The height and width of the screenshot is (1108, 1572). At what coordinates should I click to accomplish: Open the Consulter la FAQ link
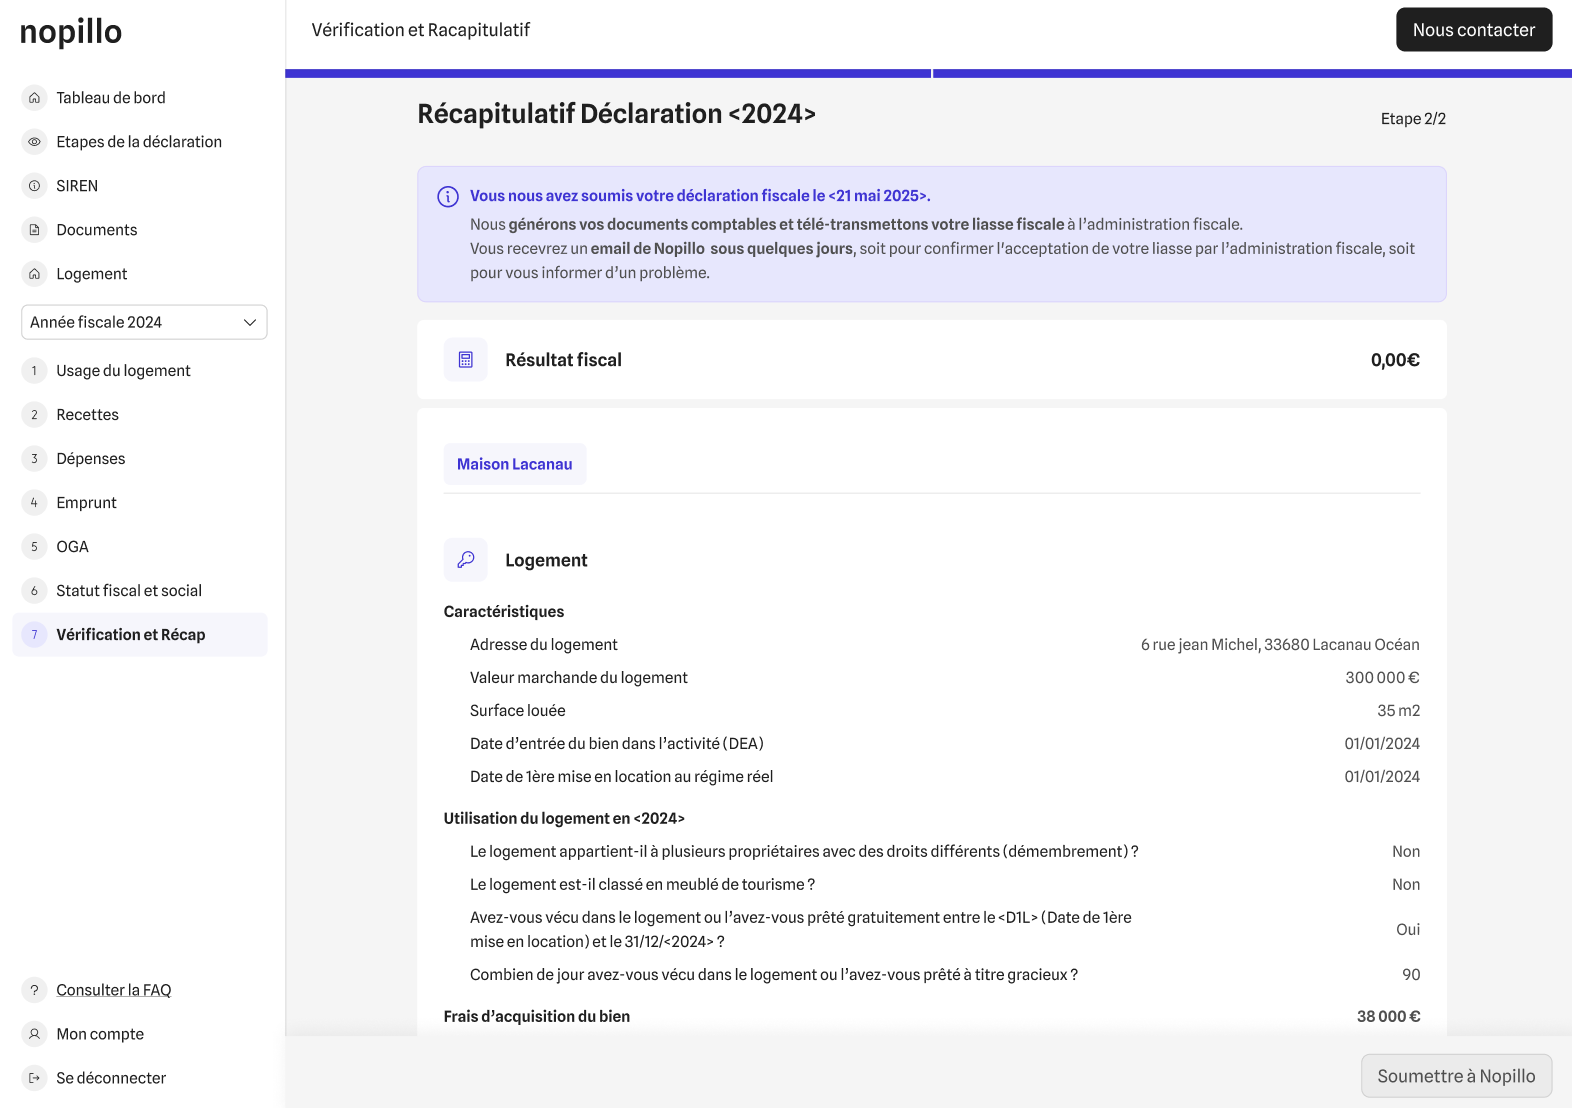tap(113, 990)
